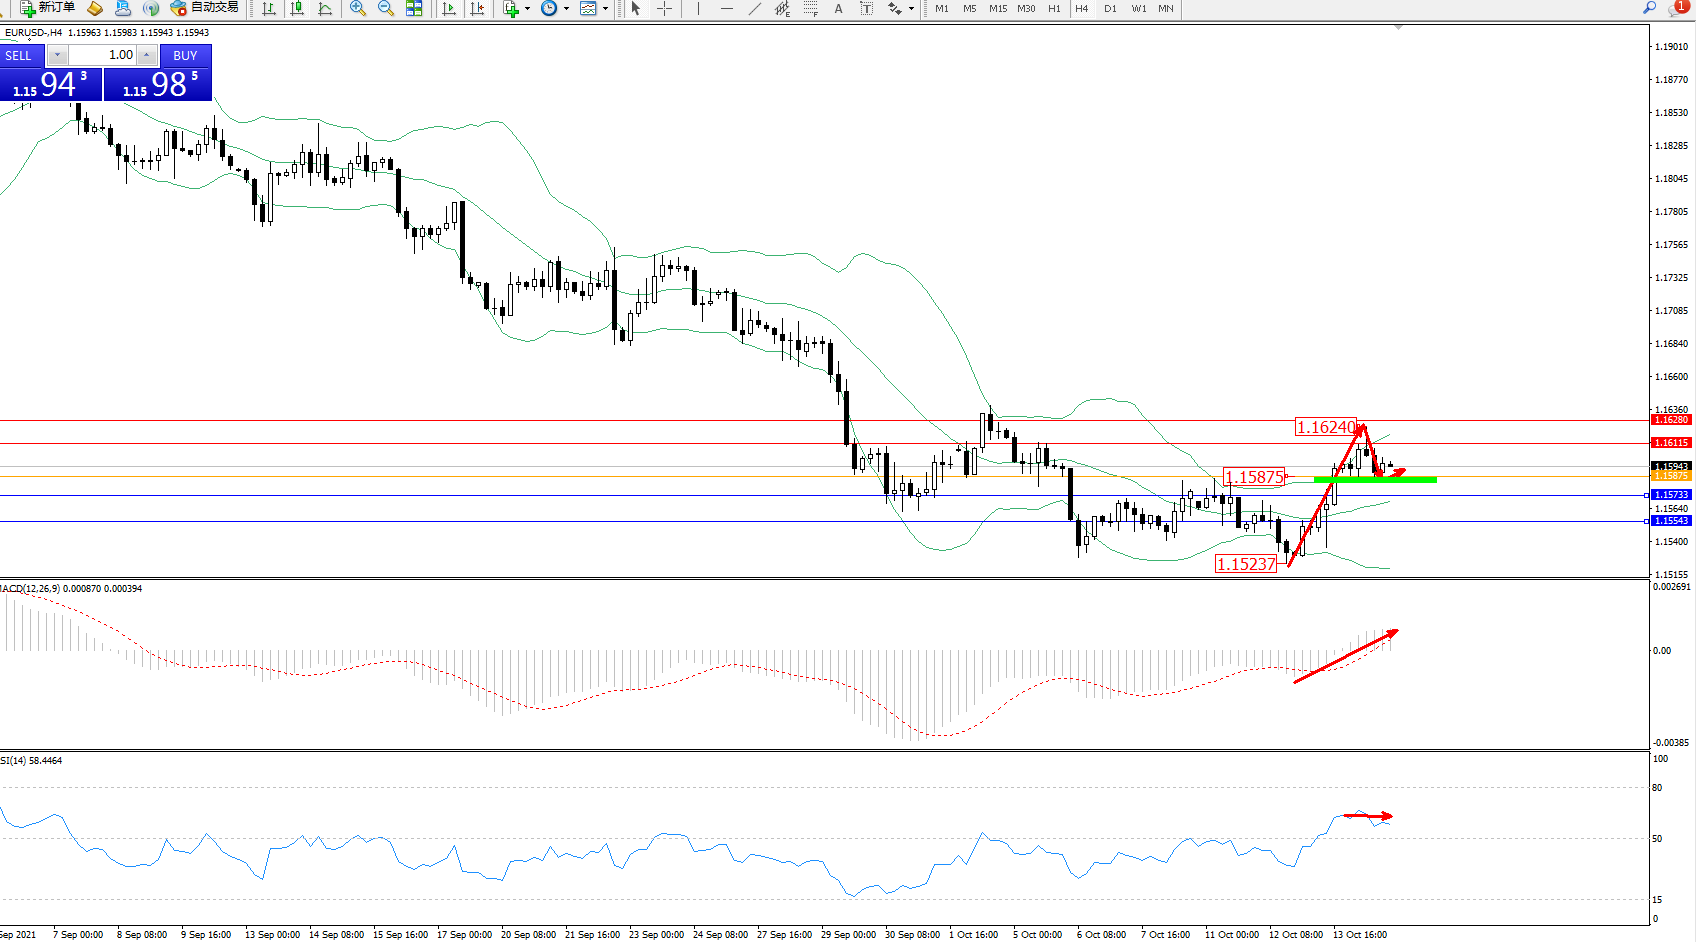Zoom out of the chart
1696x942 pixels.
(386, 9)
